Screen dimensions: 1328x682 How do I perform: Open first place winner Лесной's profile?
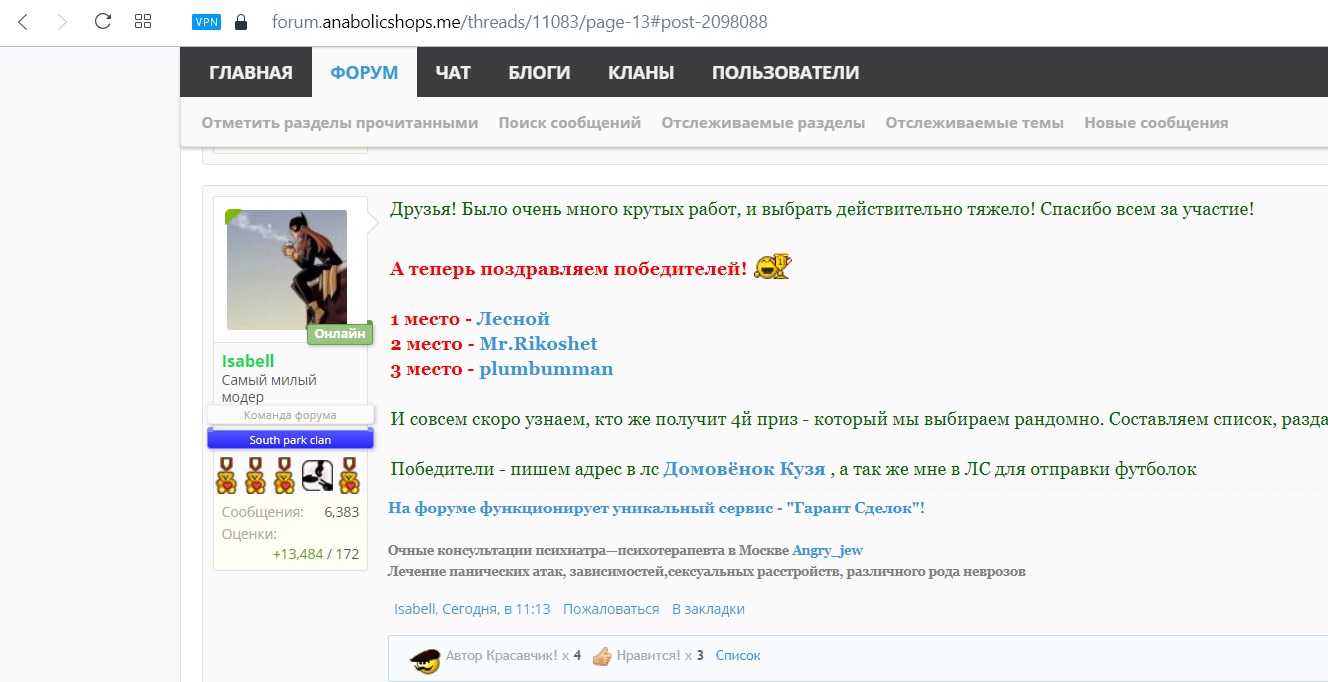coord(513,319)
